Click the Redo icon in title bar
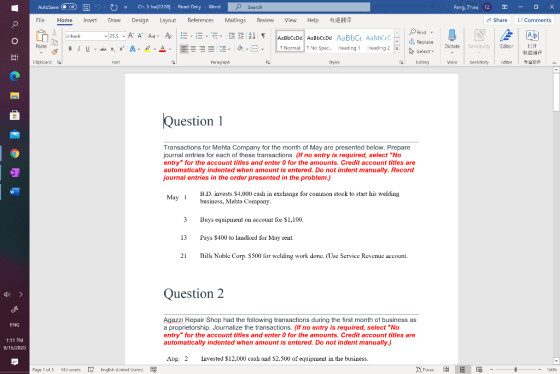This screenshot has height=374, width=560. click(x=114, y=7)
